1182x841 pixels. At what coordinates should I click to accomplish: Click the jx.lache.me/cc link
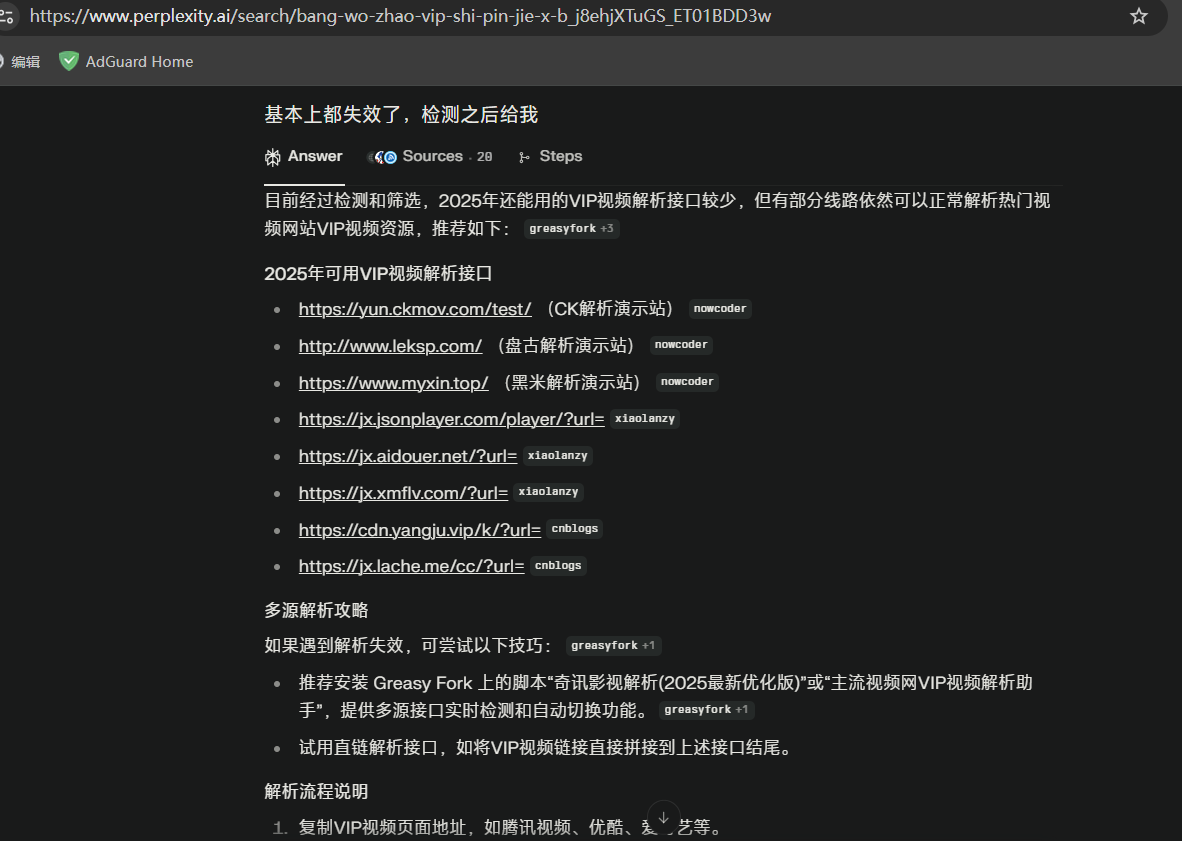click(x=411, y=566)
